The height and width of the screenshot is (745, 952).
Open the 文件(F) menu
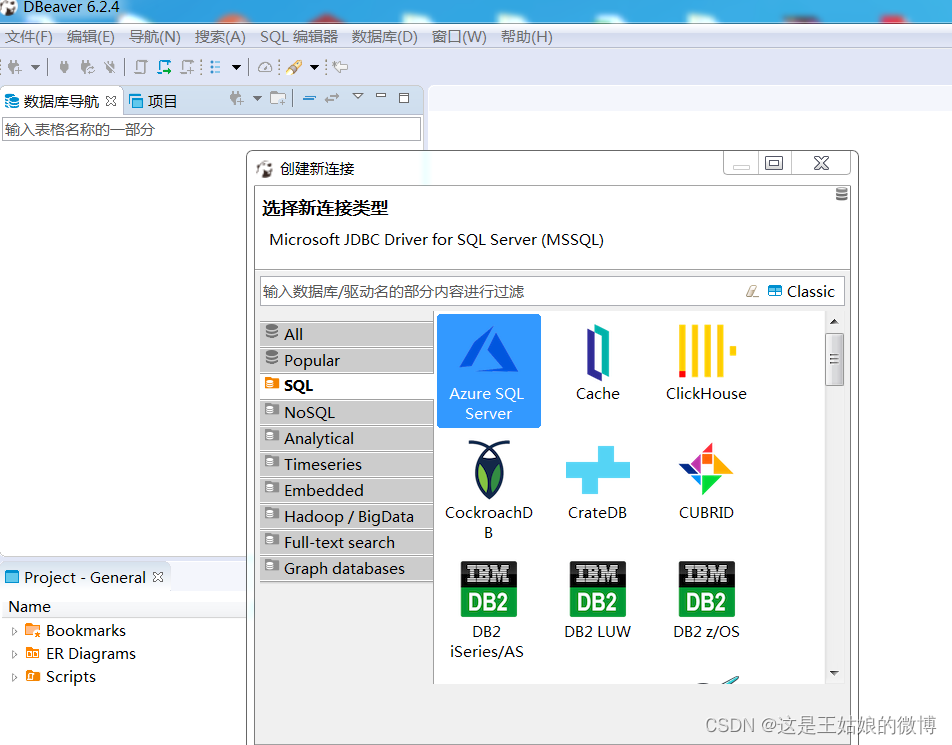(29, 37)
